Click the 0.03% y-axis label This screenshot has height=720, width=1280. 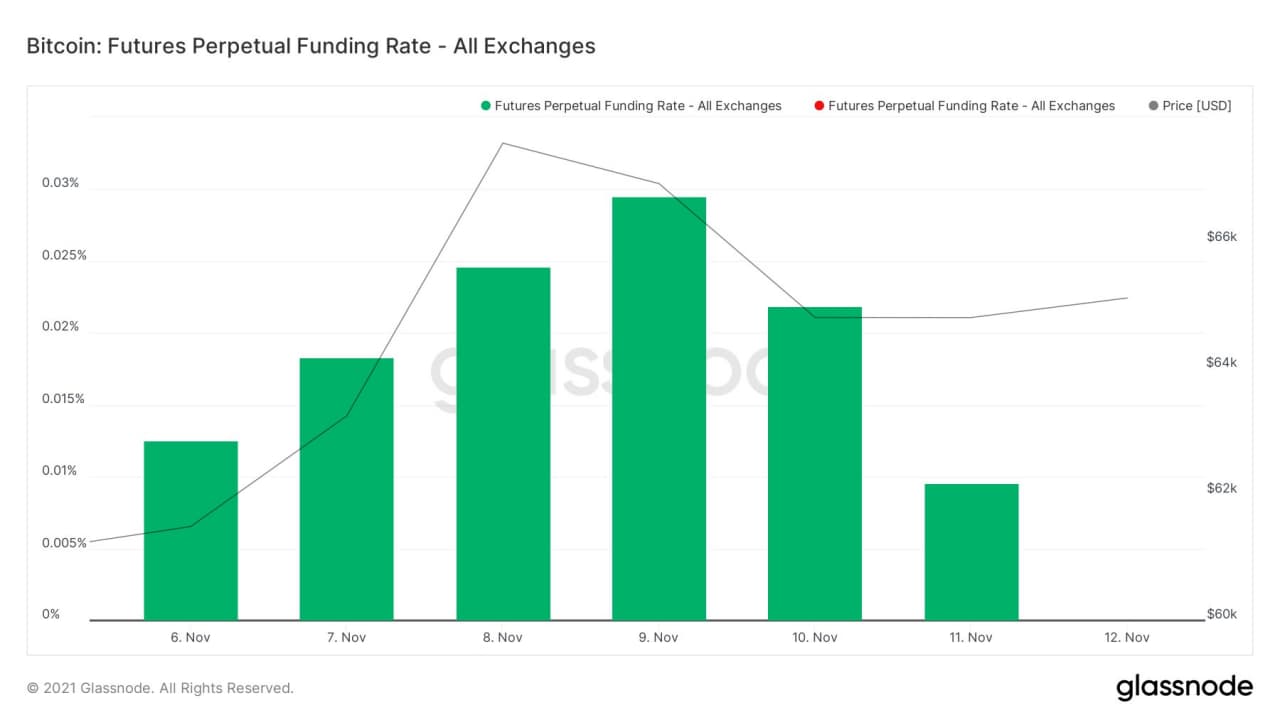59,183
